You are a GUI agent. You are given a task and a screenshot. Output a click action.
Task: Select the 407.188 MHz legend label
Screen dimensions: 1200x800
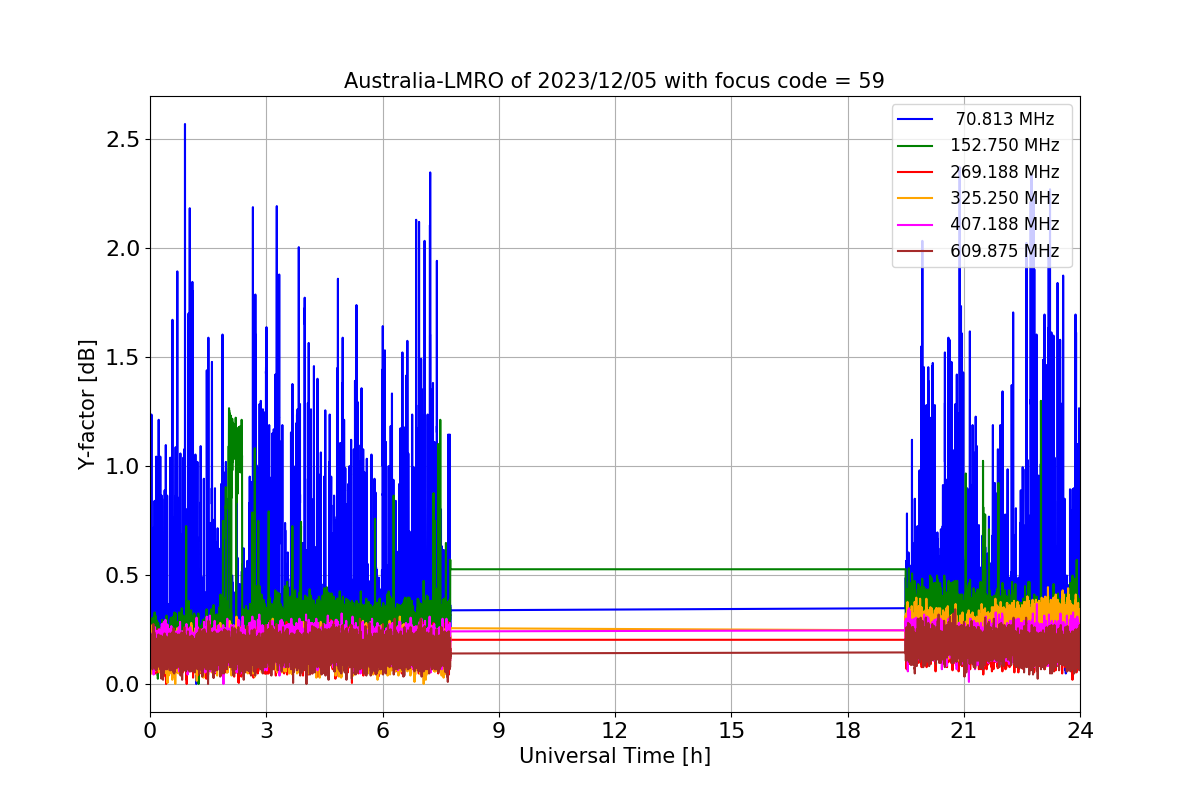[x=1005, y=225]
